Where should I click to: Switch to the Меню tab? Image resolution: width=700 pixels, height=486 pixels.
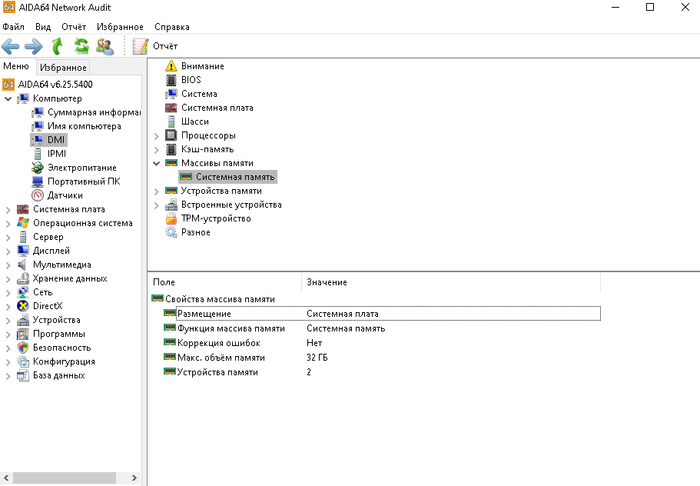coord(16,66)
